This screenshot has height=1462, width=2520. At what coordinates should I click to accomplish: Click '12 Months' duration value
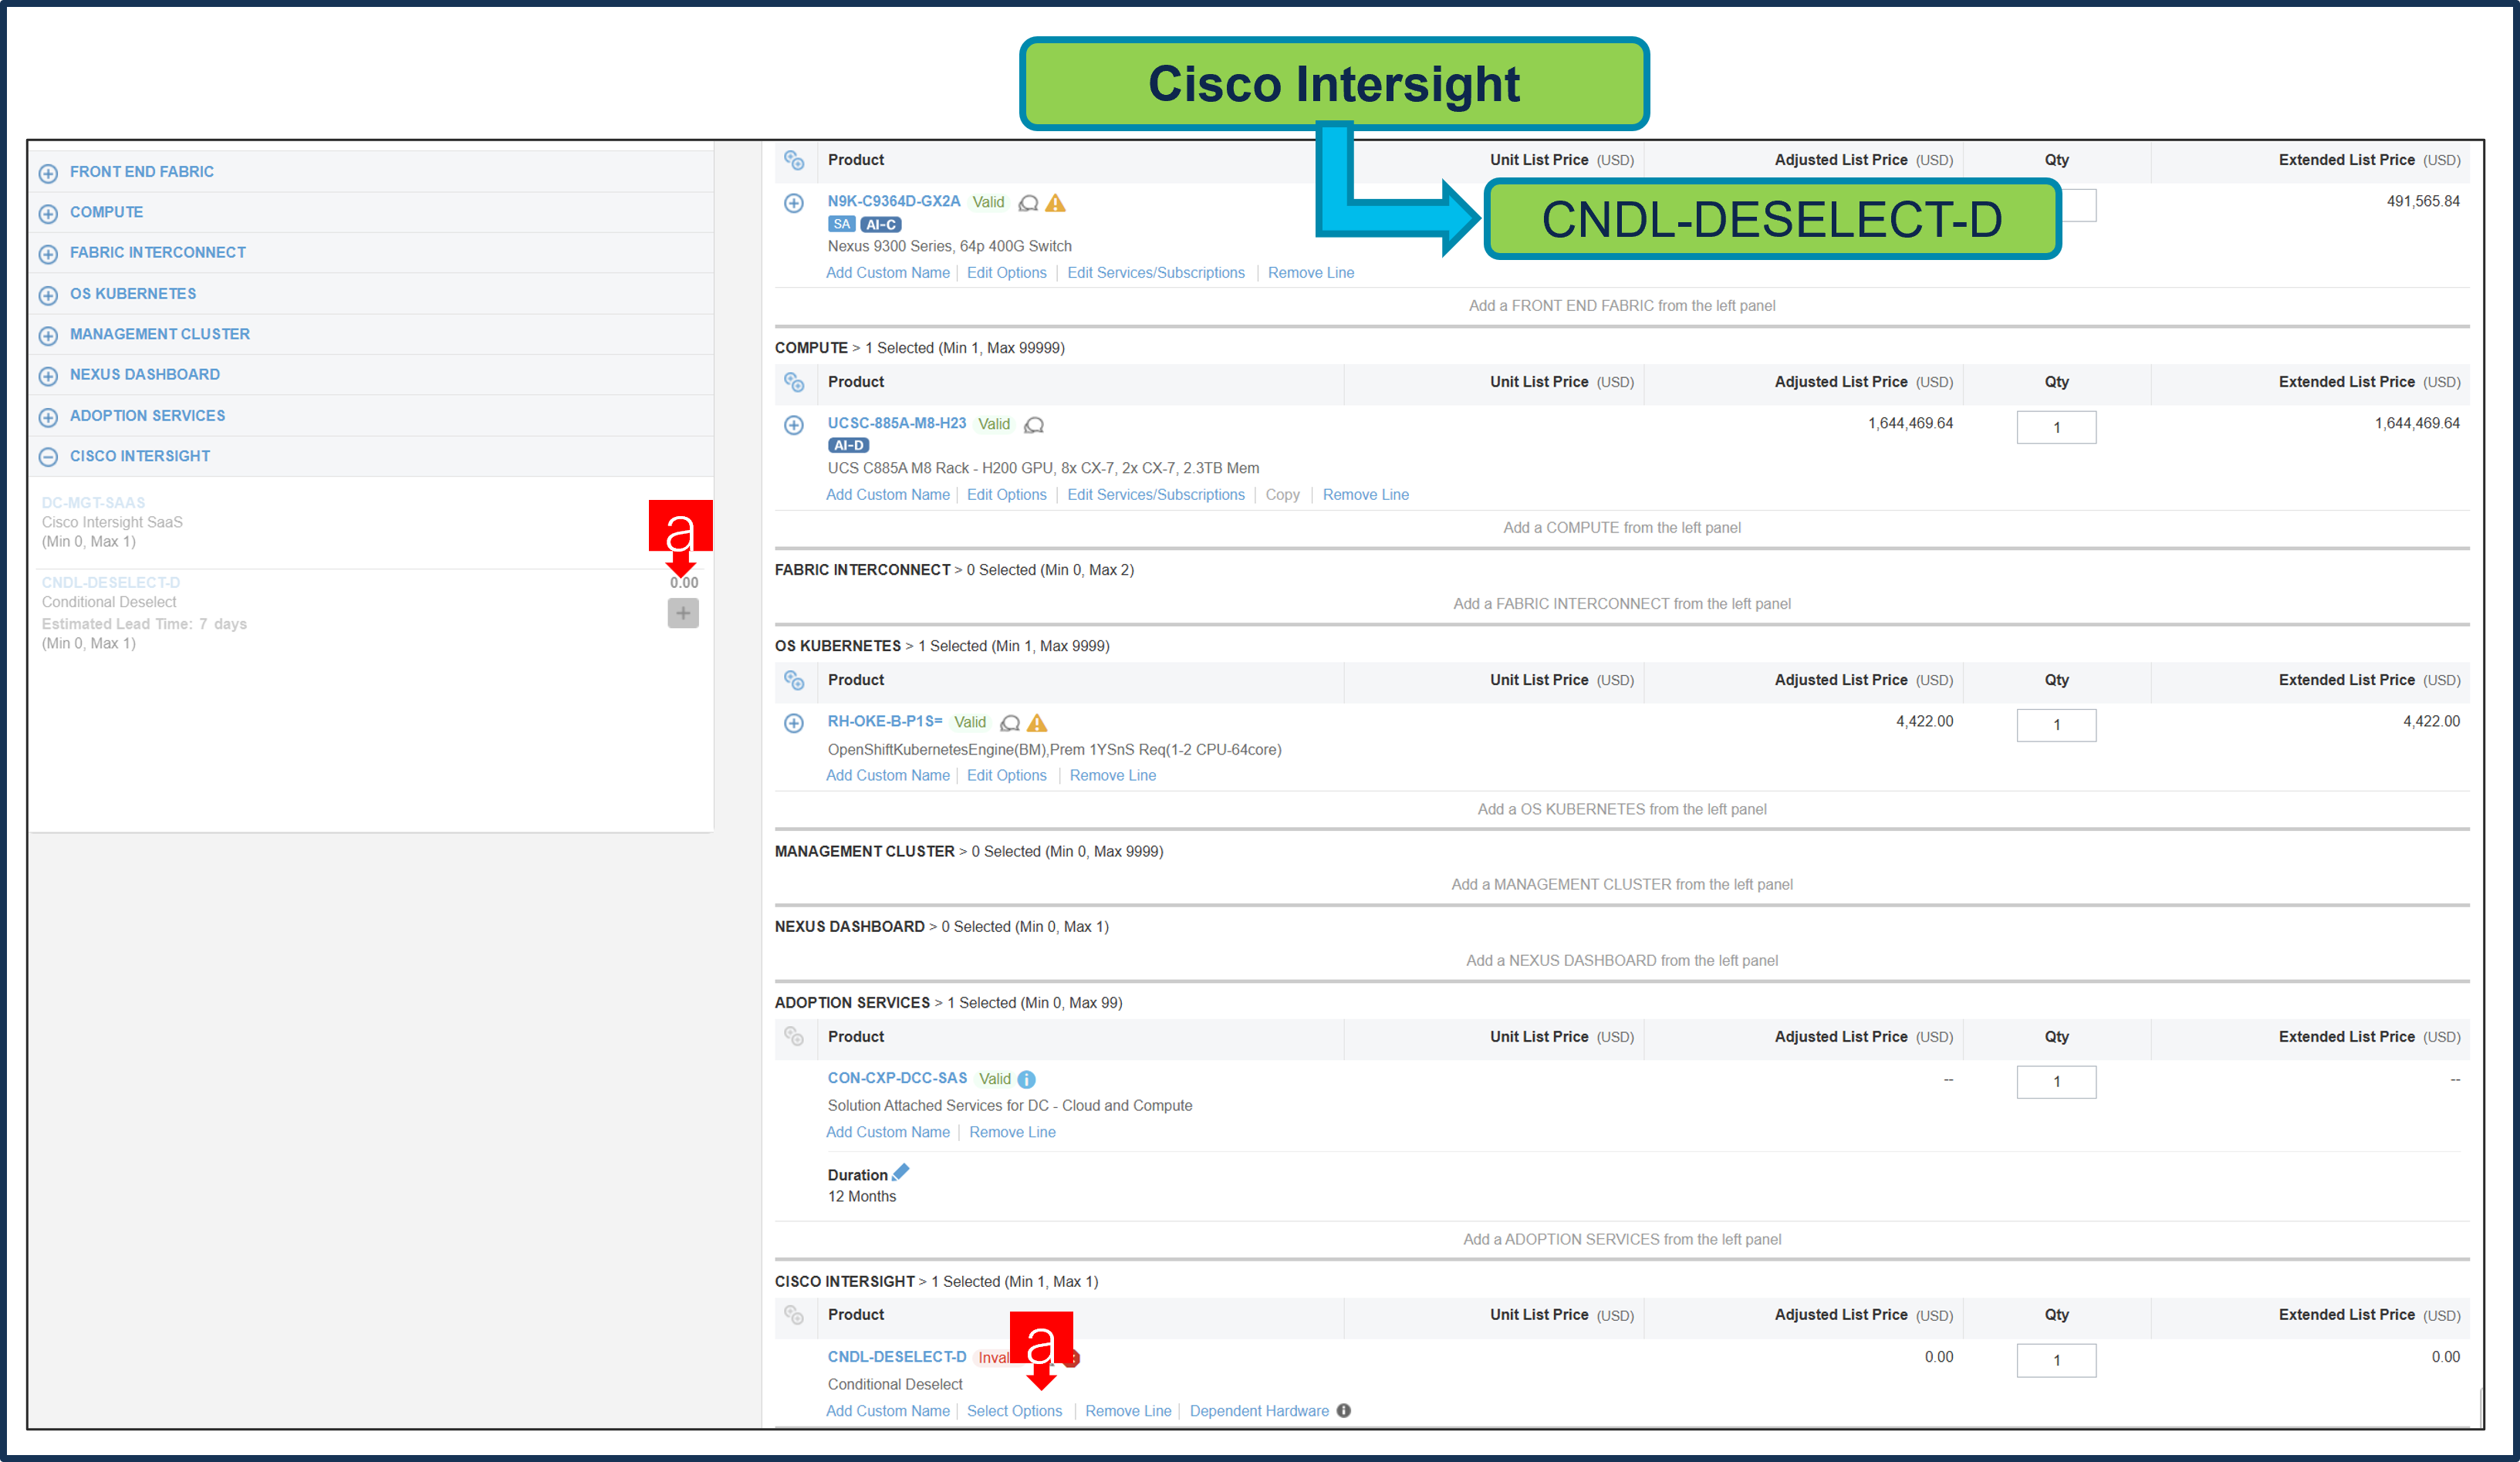862,1197
